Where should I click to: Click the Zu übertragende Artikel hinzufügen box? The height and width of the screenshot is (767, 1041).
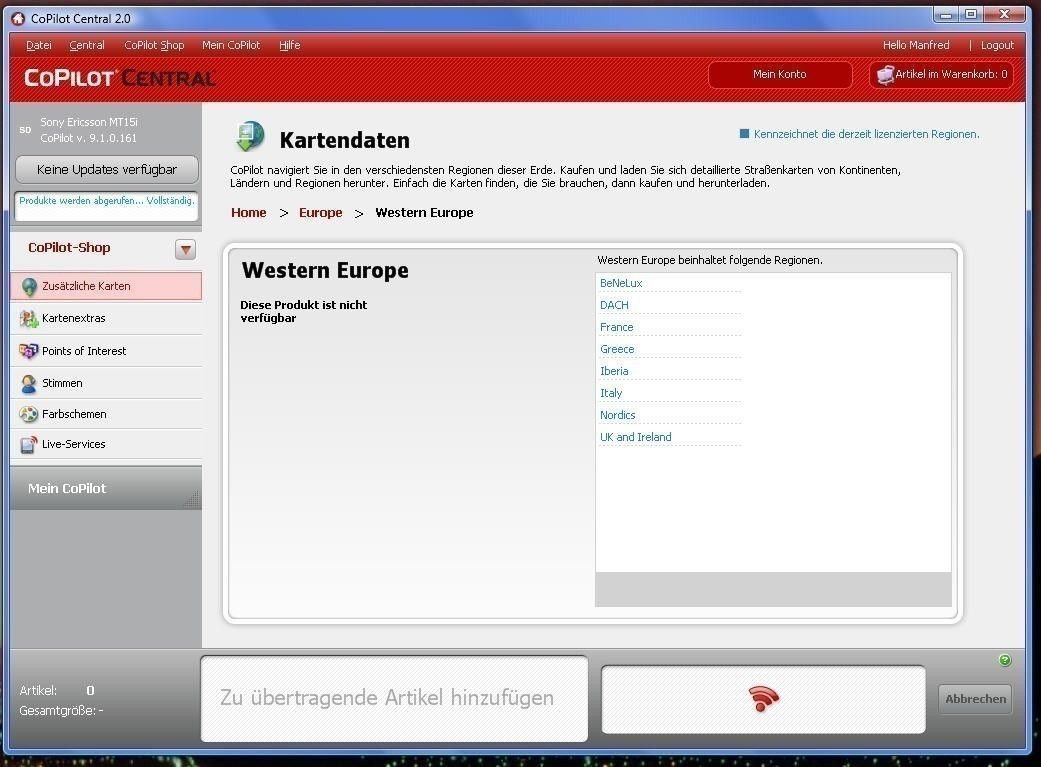click(x=394, y=699)
